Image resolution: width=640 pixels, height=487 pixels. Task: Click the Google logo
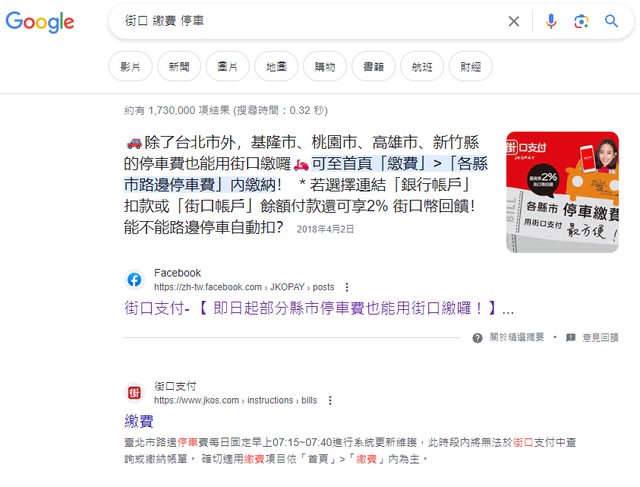pyautogui.click(x=40, y=22)
